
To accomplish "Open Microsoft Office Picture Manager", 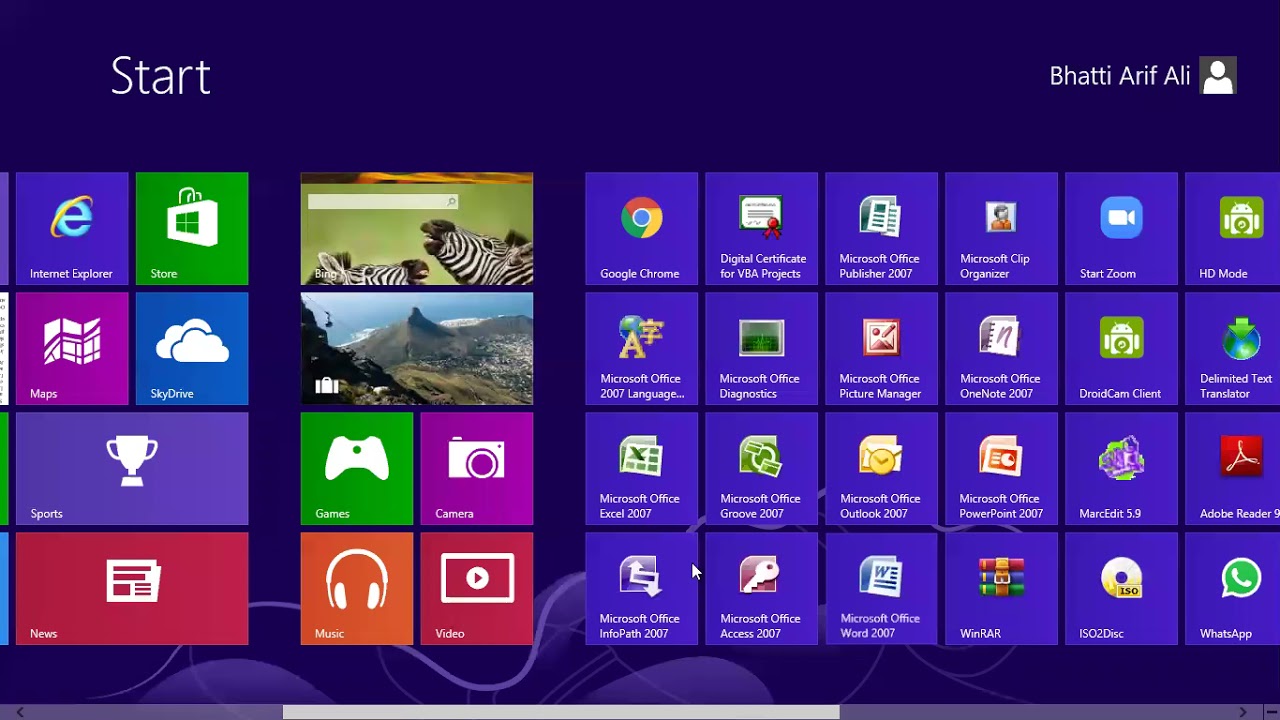I will [x=882, y=349].
